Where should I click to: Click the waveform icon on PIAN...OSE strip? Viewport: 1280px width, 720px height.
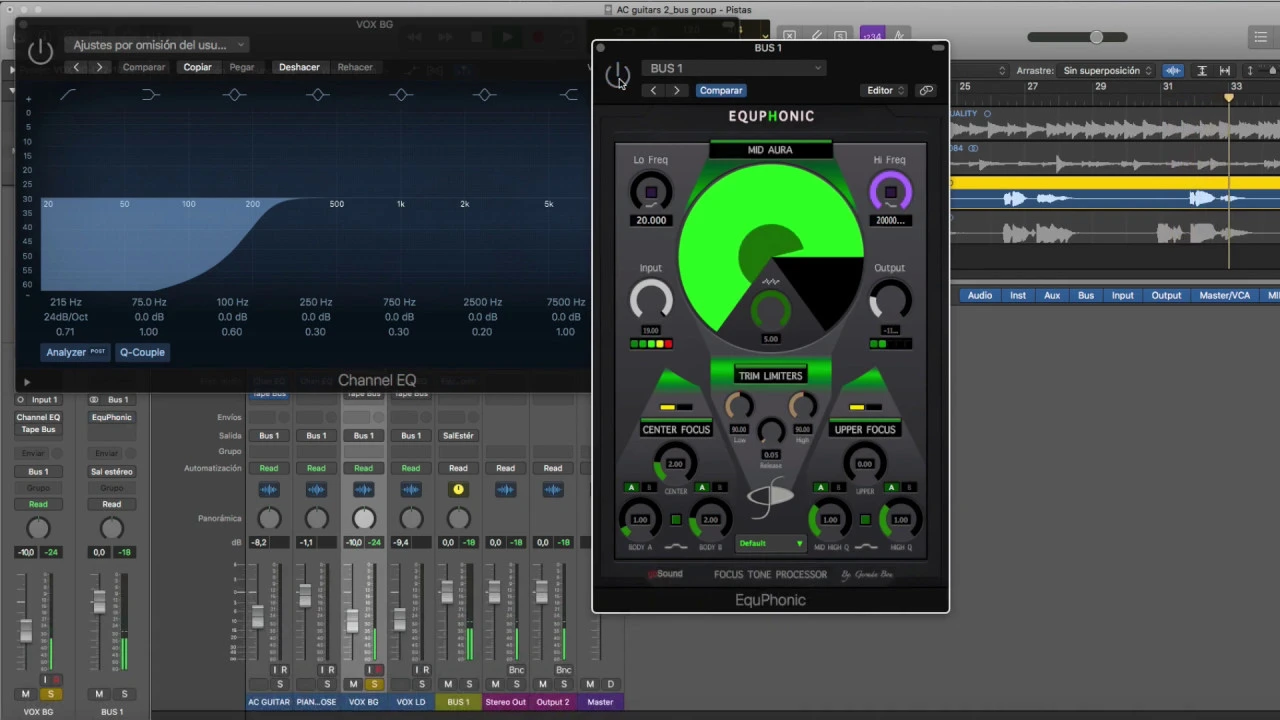point(316,489)
